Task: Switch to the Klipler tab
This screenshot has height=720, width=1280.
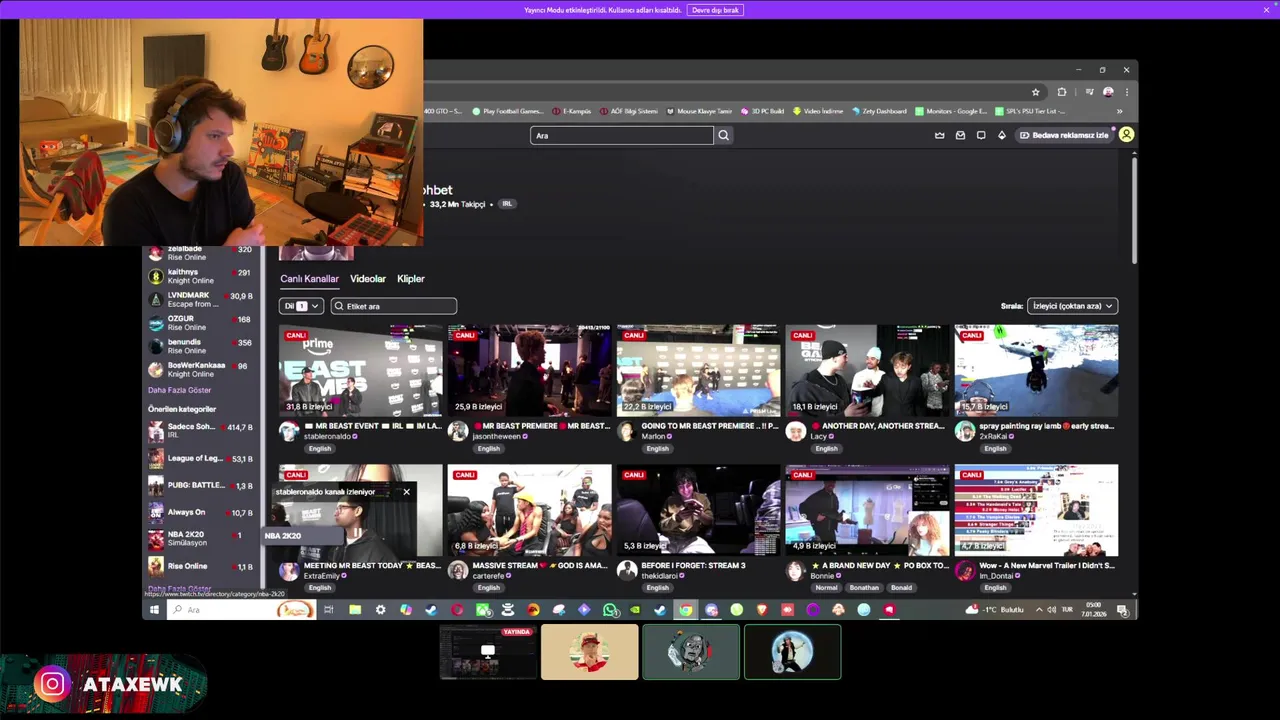Action: [411, 279]
